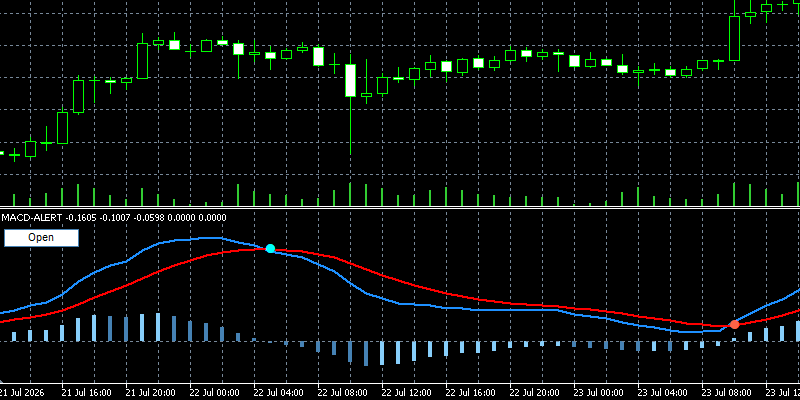The image size is (800, 400).
Task: Click the '22 Jul 16:00' time axis label
Action: coord(470,393)
